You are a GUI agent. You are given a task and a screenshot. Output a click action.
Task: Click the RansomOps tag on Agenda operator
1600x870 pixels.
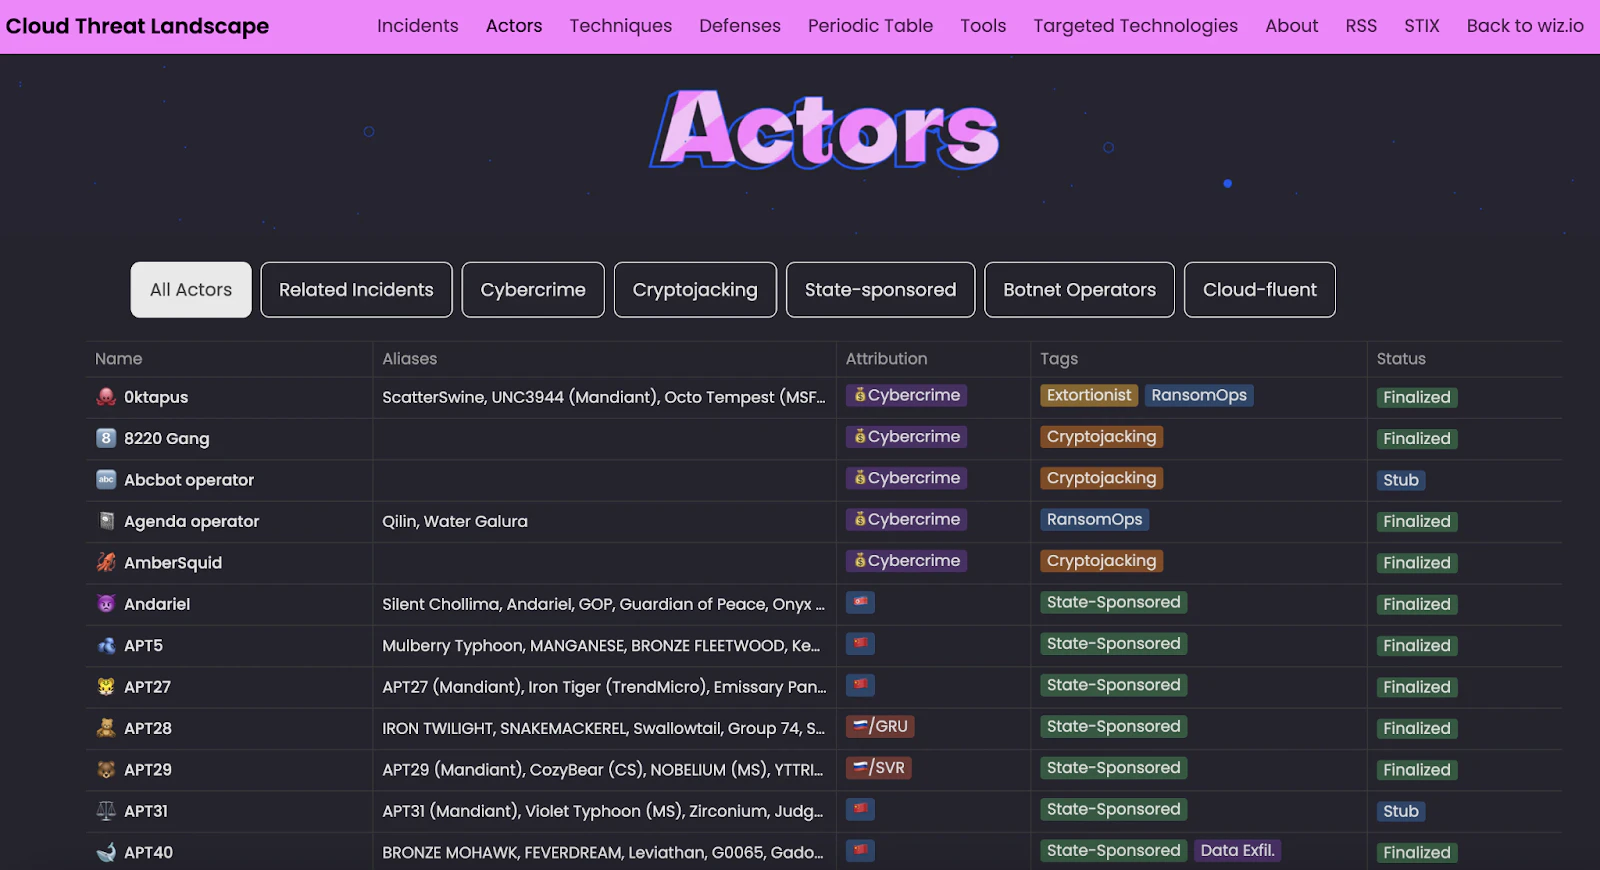pos(1094,520)
